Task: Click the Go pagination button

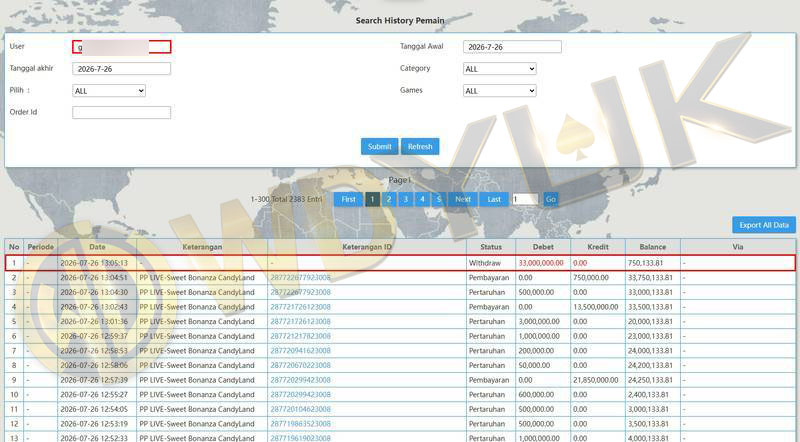Action: [551, 199]
